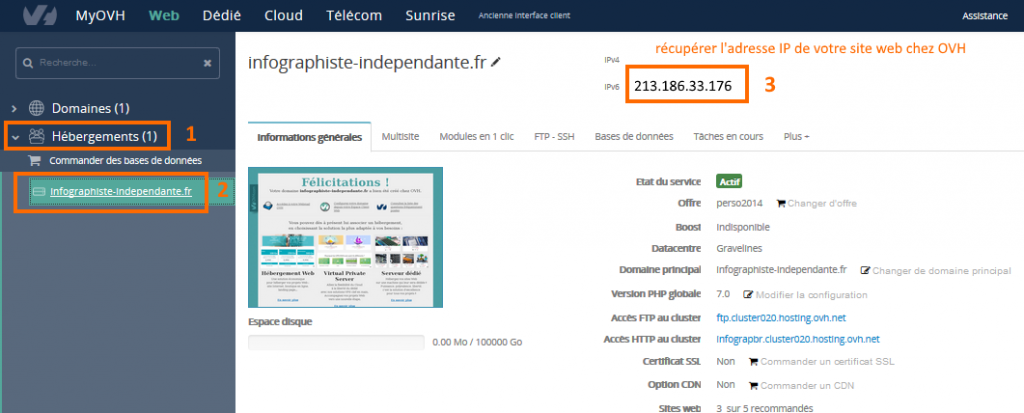Click the Indisponible boost value
This screenshot has height=413, width=1024.
[743, 227]
